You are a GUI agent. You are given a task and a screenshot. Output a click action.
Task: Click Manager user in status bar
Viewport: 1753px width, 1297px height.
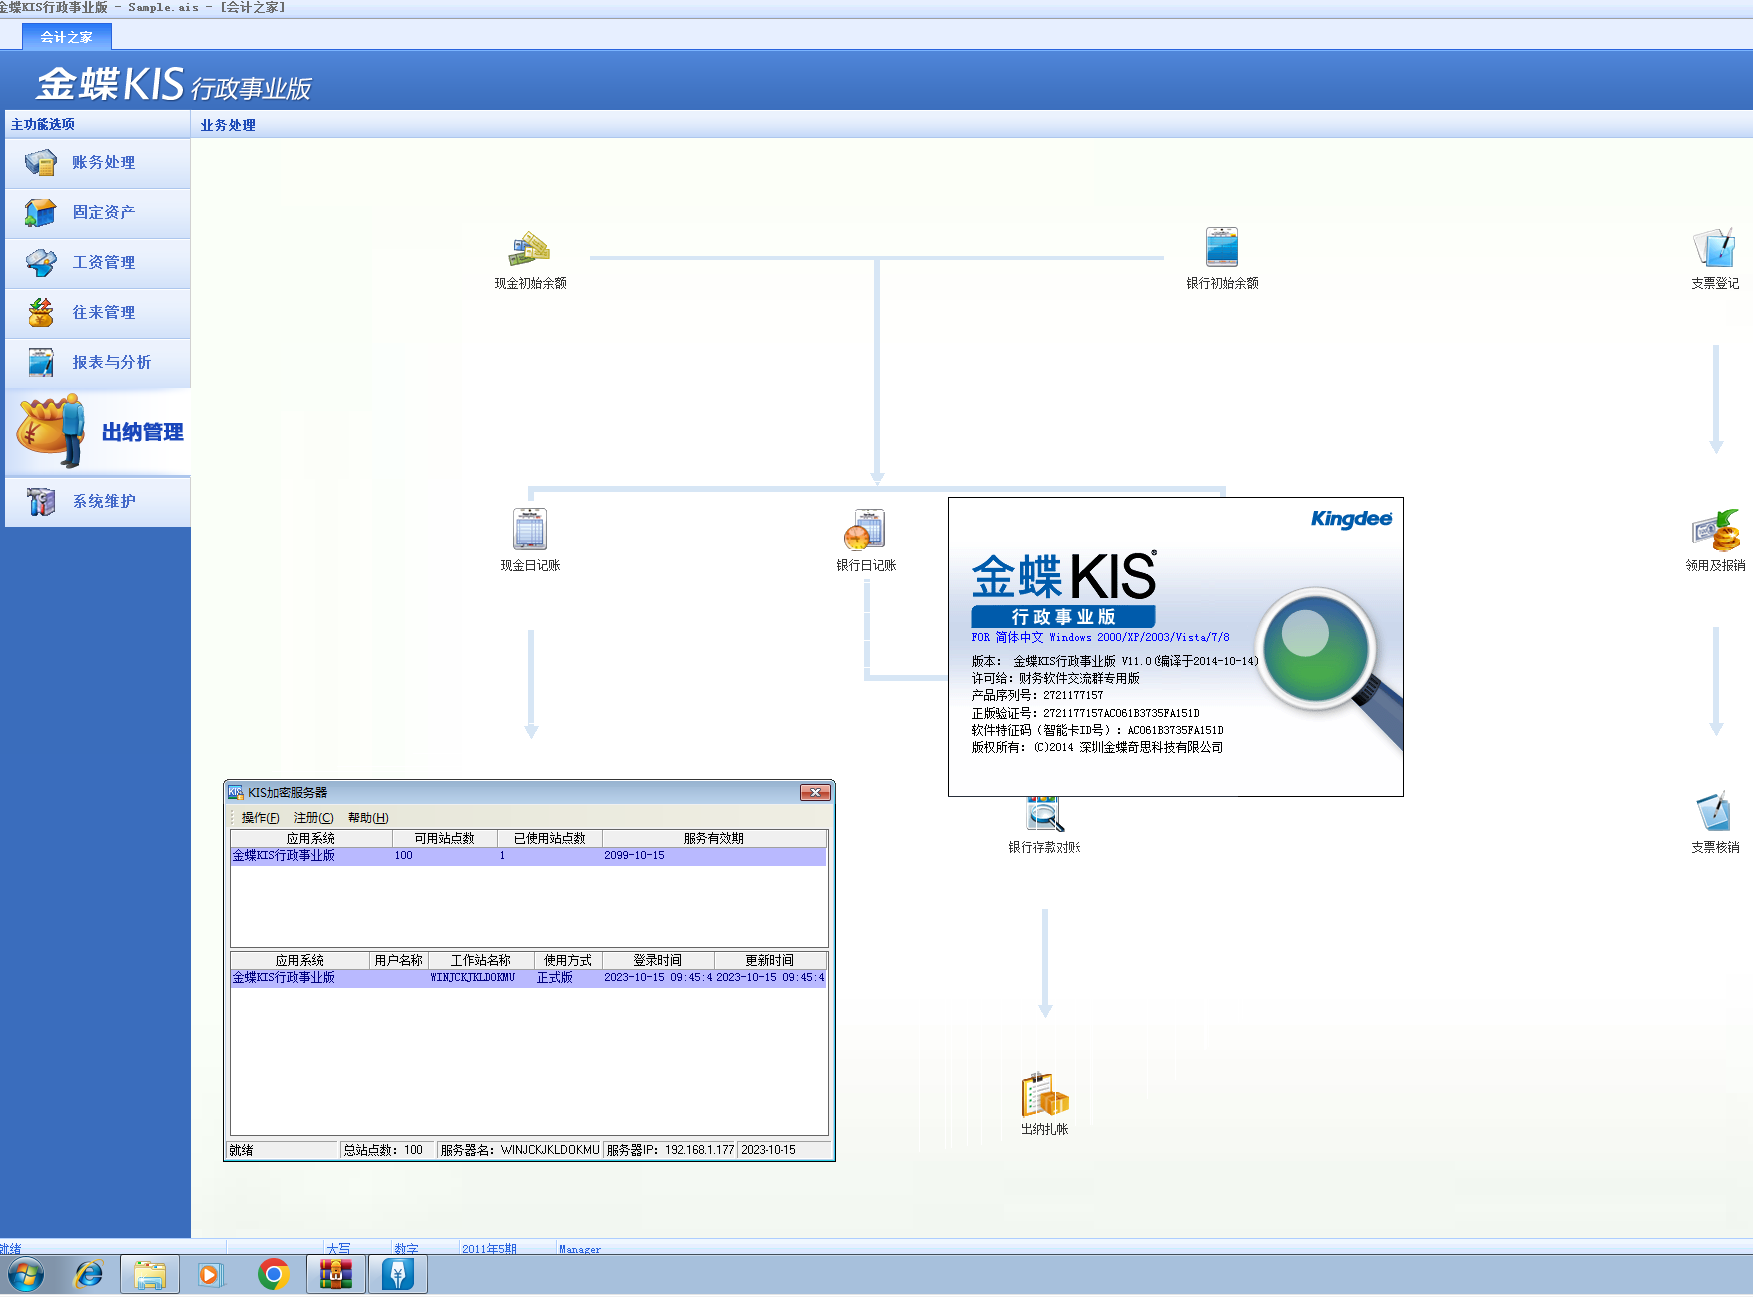click(580, 1249)
